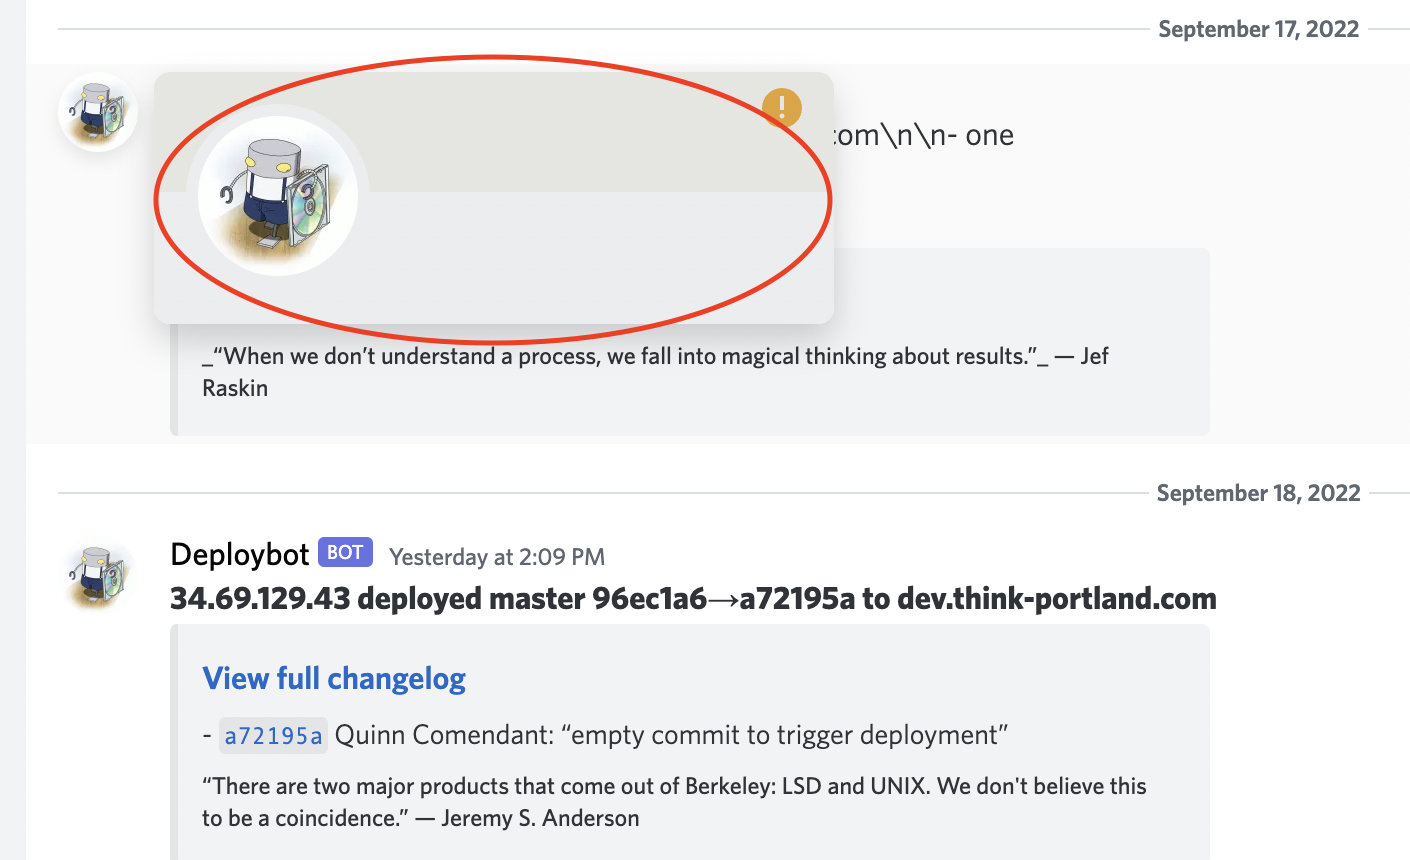Click the small avatar beside the September 17 message
1410x860 pixels.
click(97, 112)
